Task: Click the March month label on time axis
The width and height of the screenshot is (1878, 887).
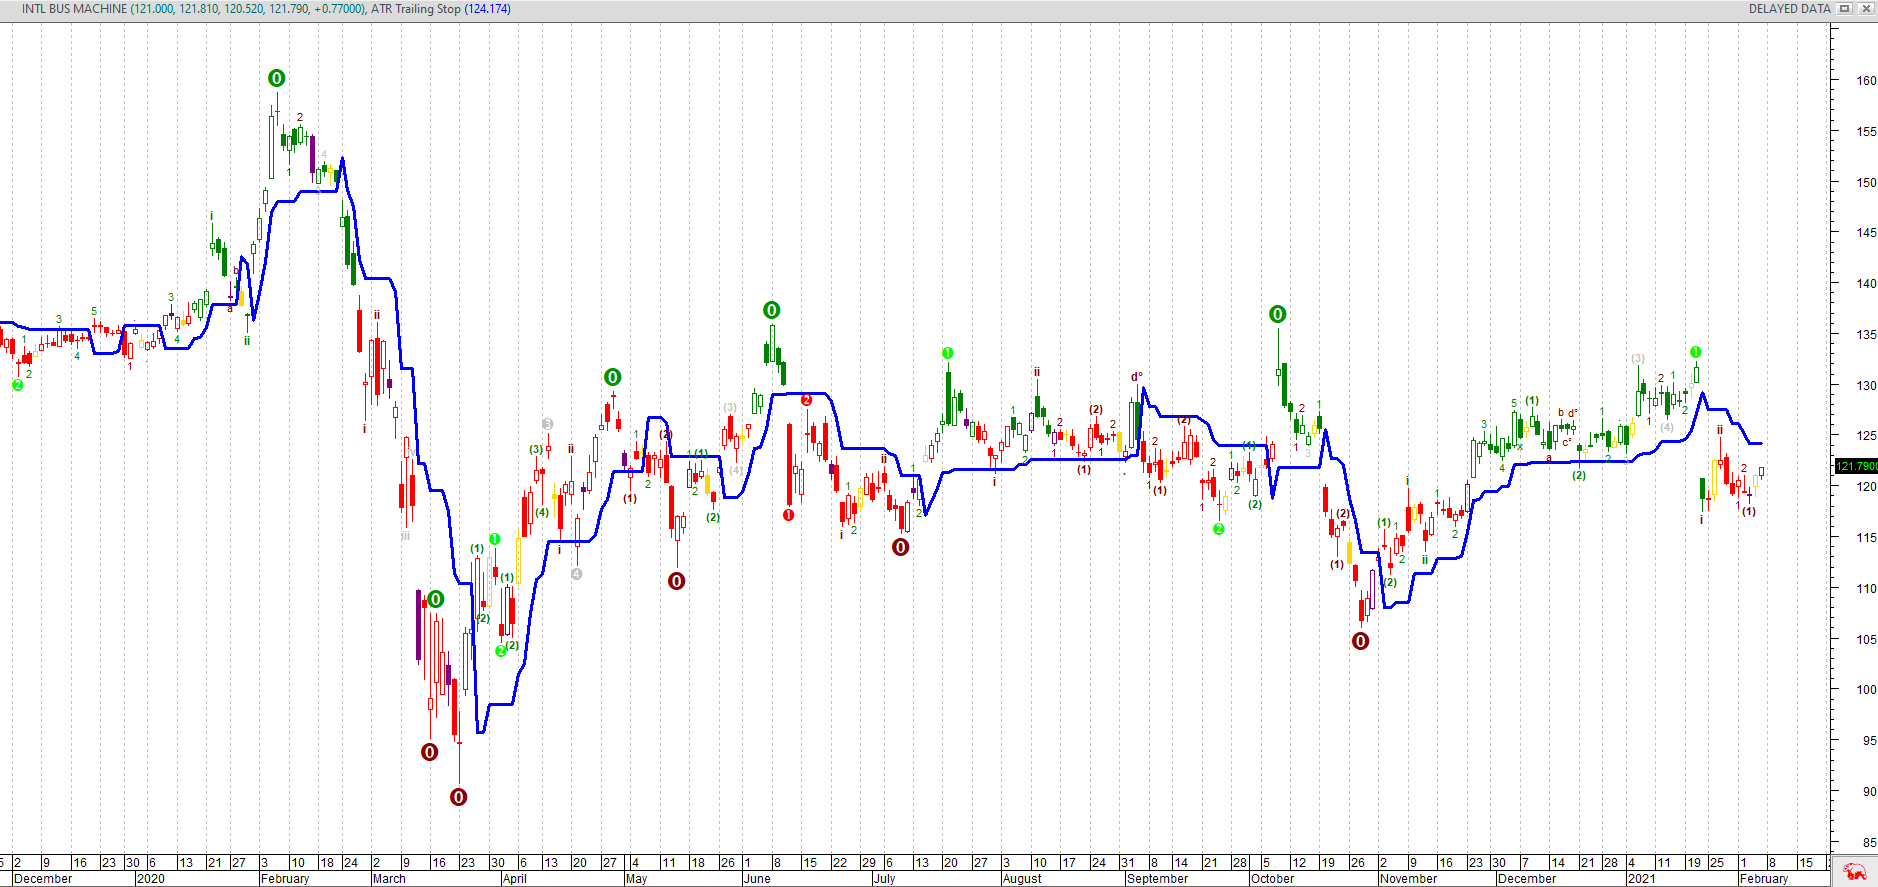Action: pos(389,879)
